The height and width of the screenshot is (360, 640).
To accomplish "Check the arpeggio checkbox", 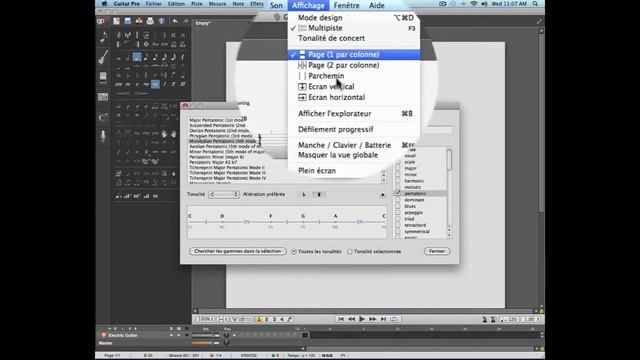I will coord(398,213).
